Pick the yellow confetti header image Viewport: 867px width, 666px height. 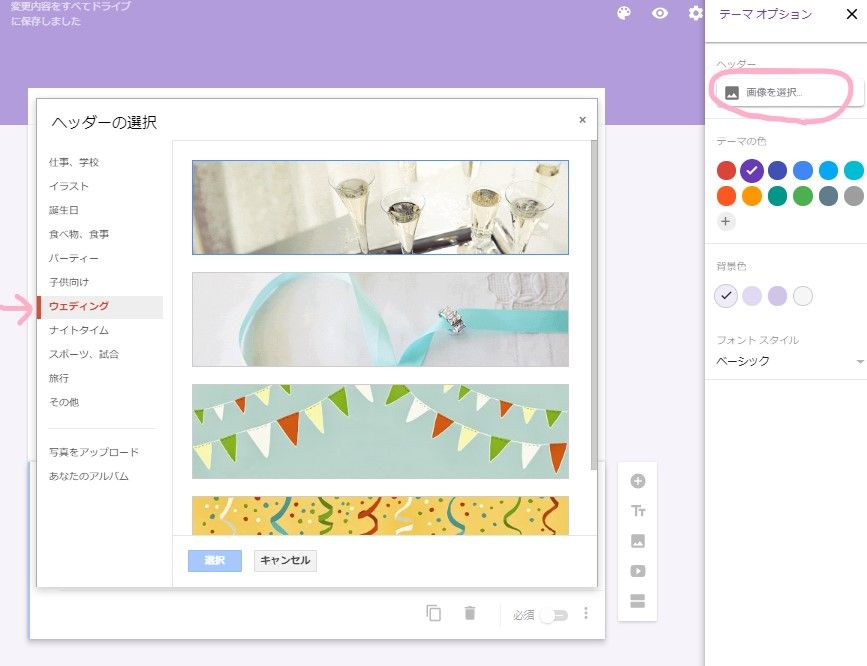[380, 516]
